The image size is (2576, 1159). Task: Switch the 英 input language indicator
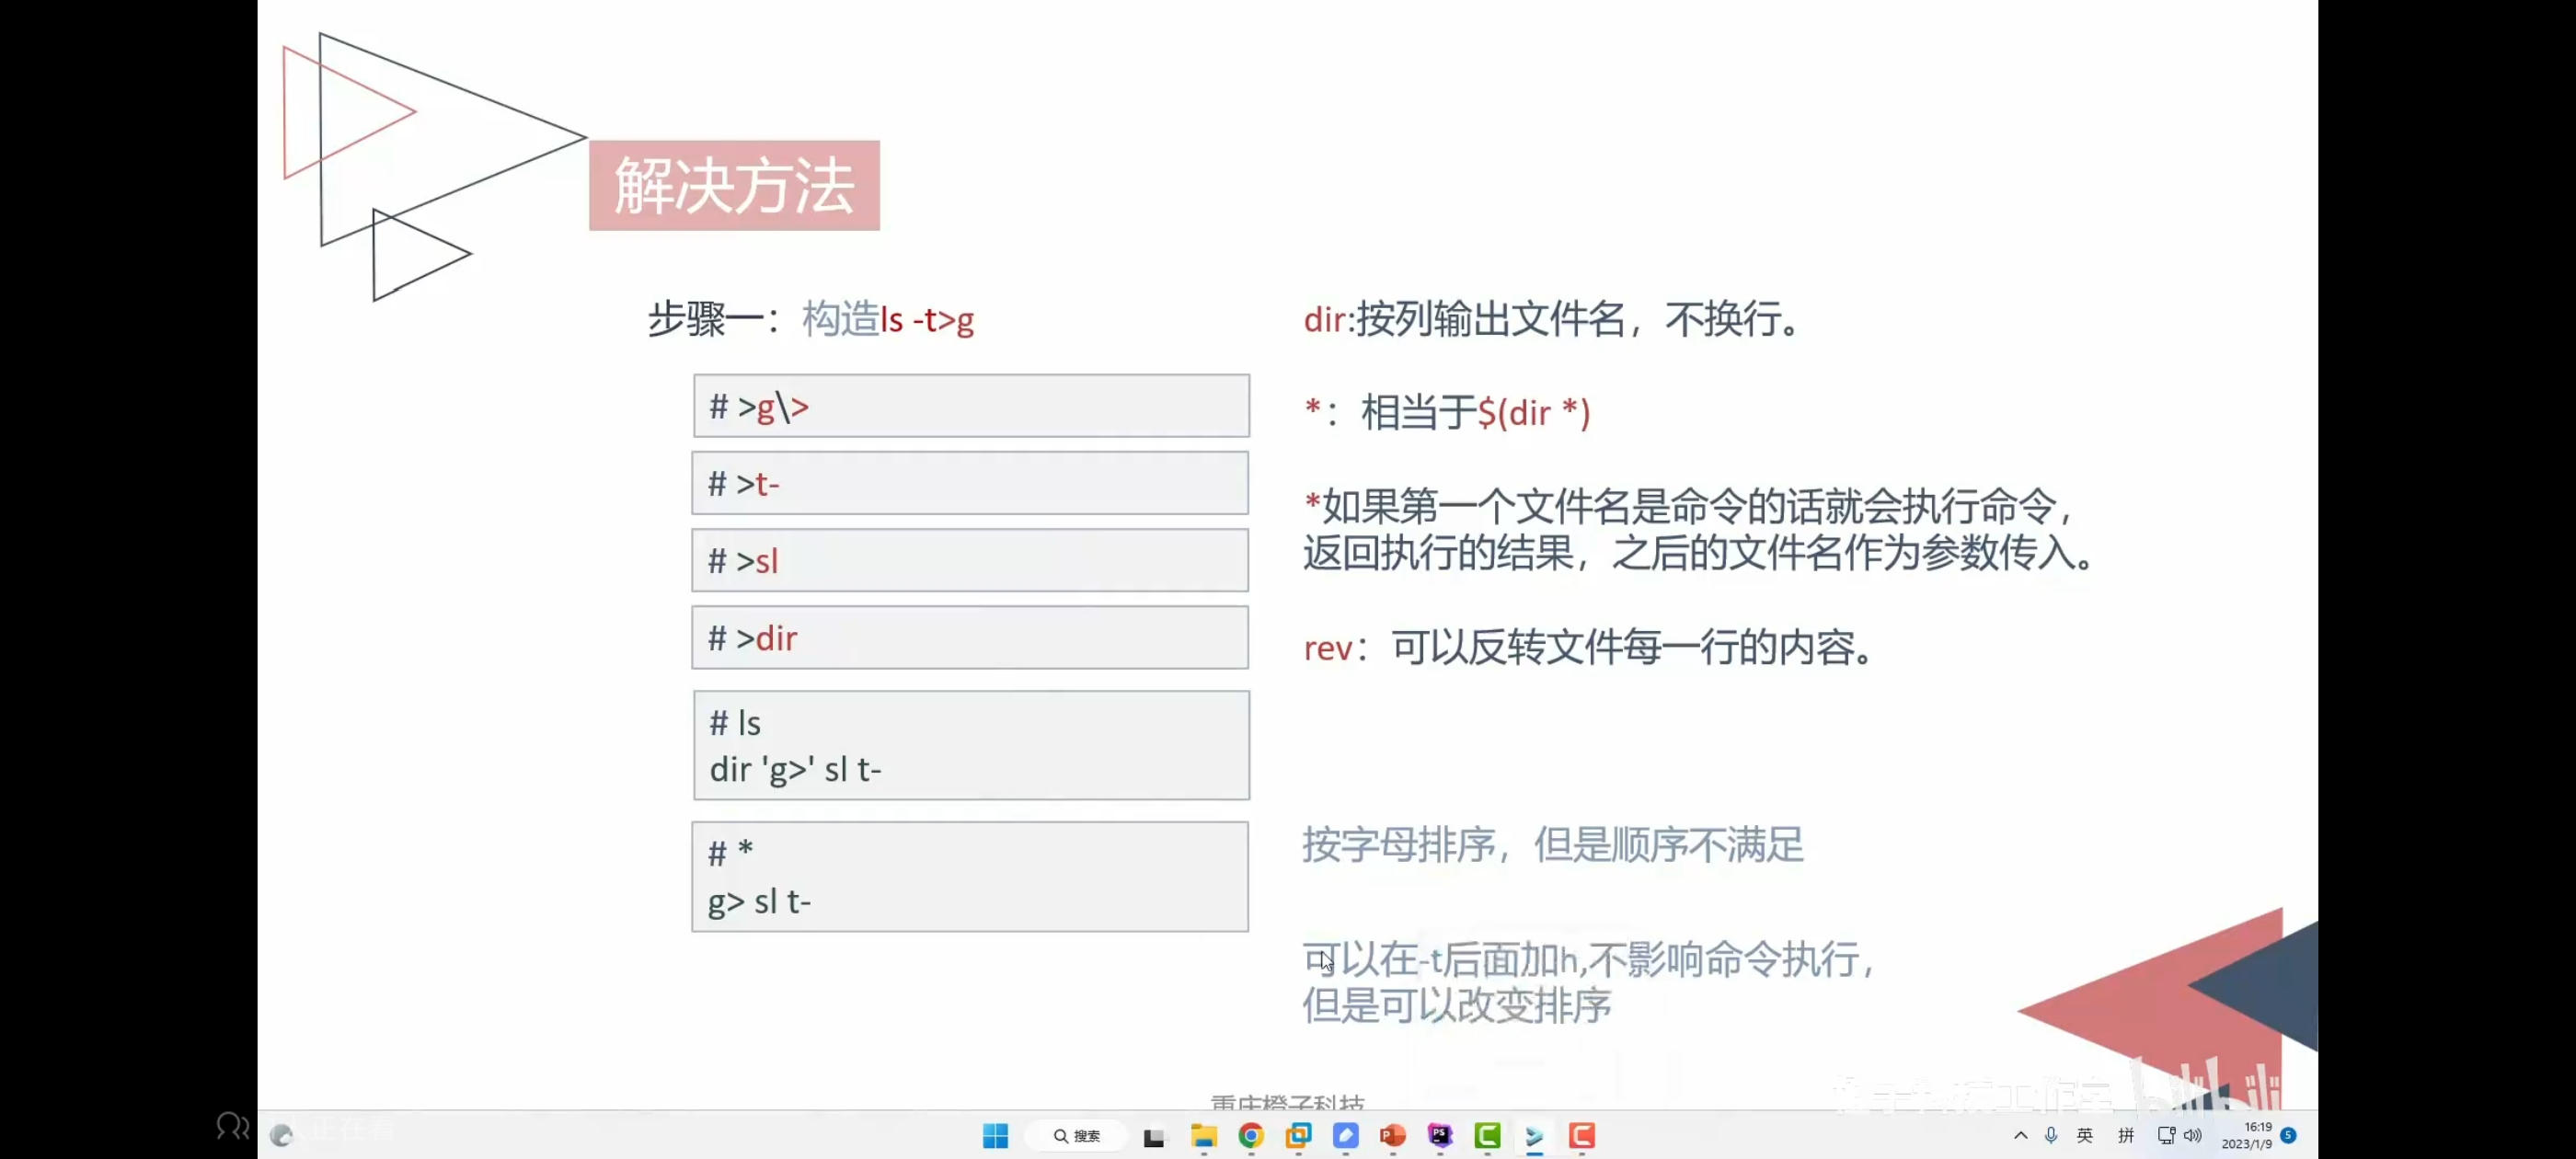2084,1135
